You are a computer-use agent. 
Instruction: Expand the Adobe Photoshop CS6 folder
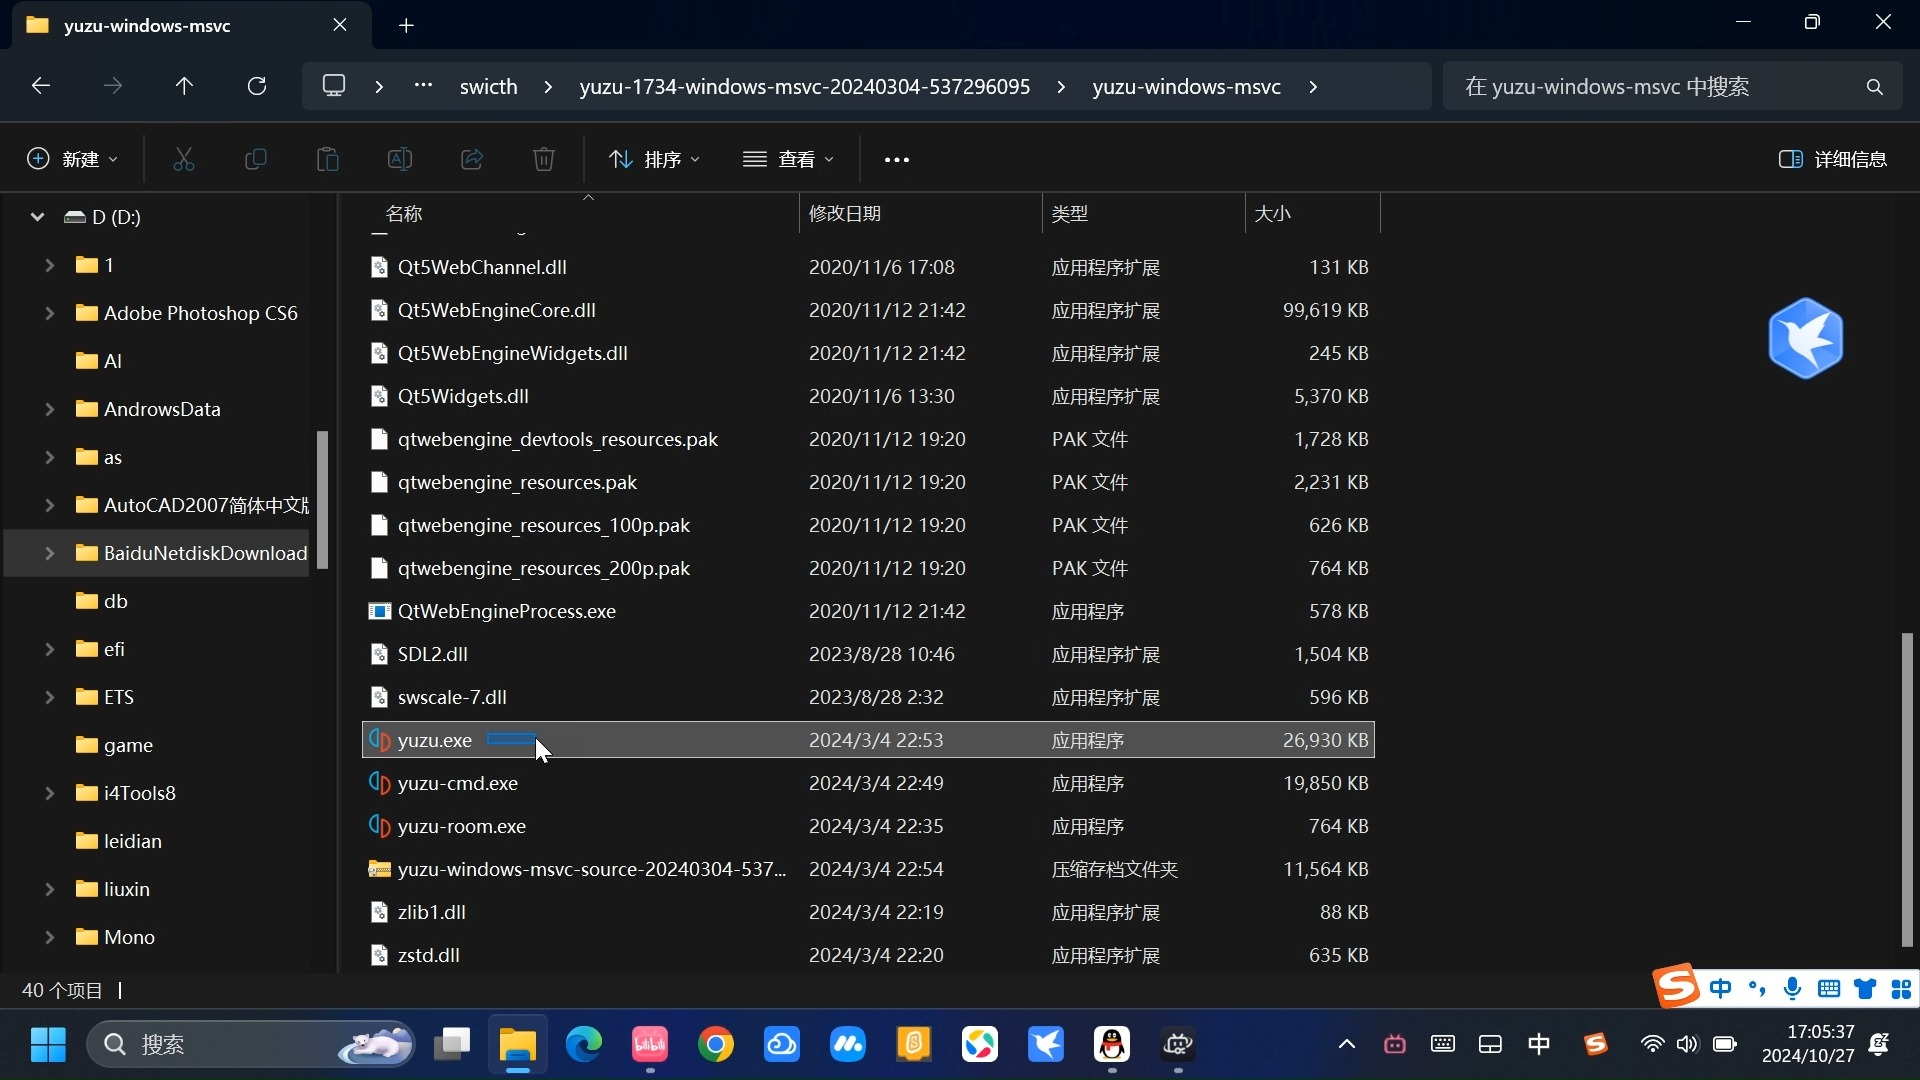point(49,313)
